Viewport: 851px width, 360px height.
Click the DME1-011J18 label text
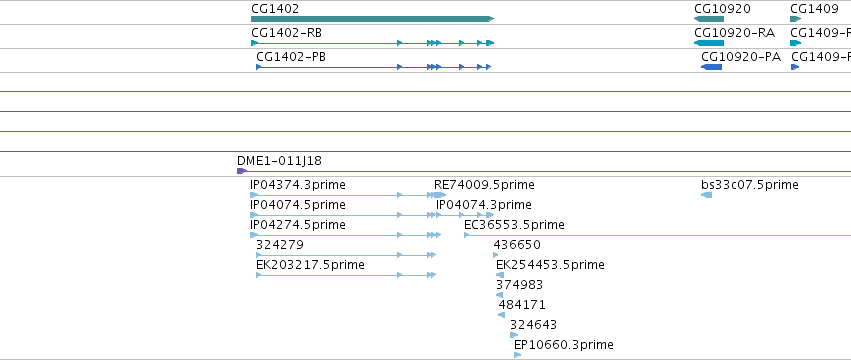point(280,161)
